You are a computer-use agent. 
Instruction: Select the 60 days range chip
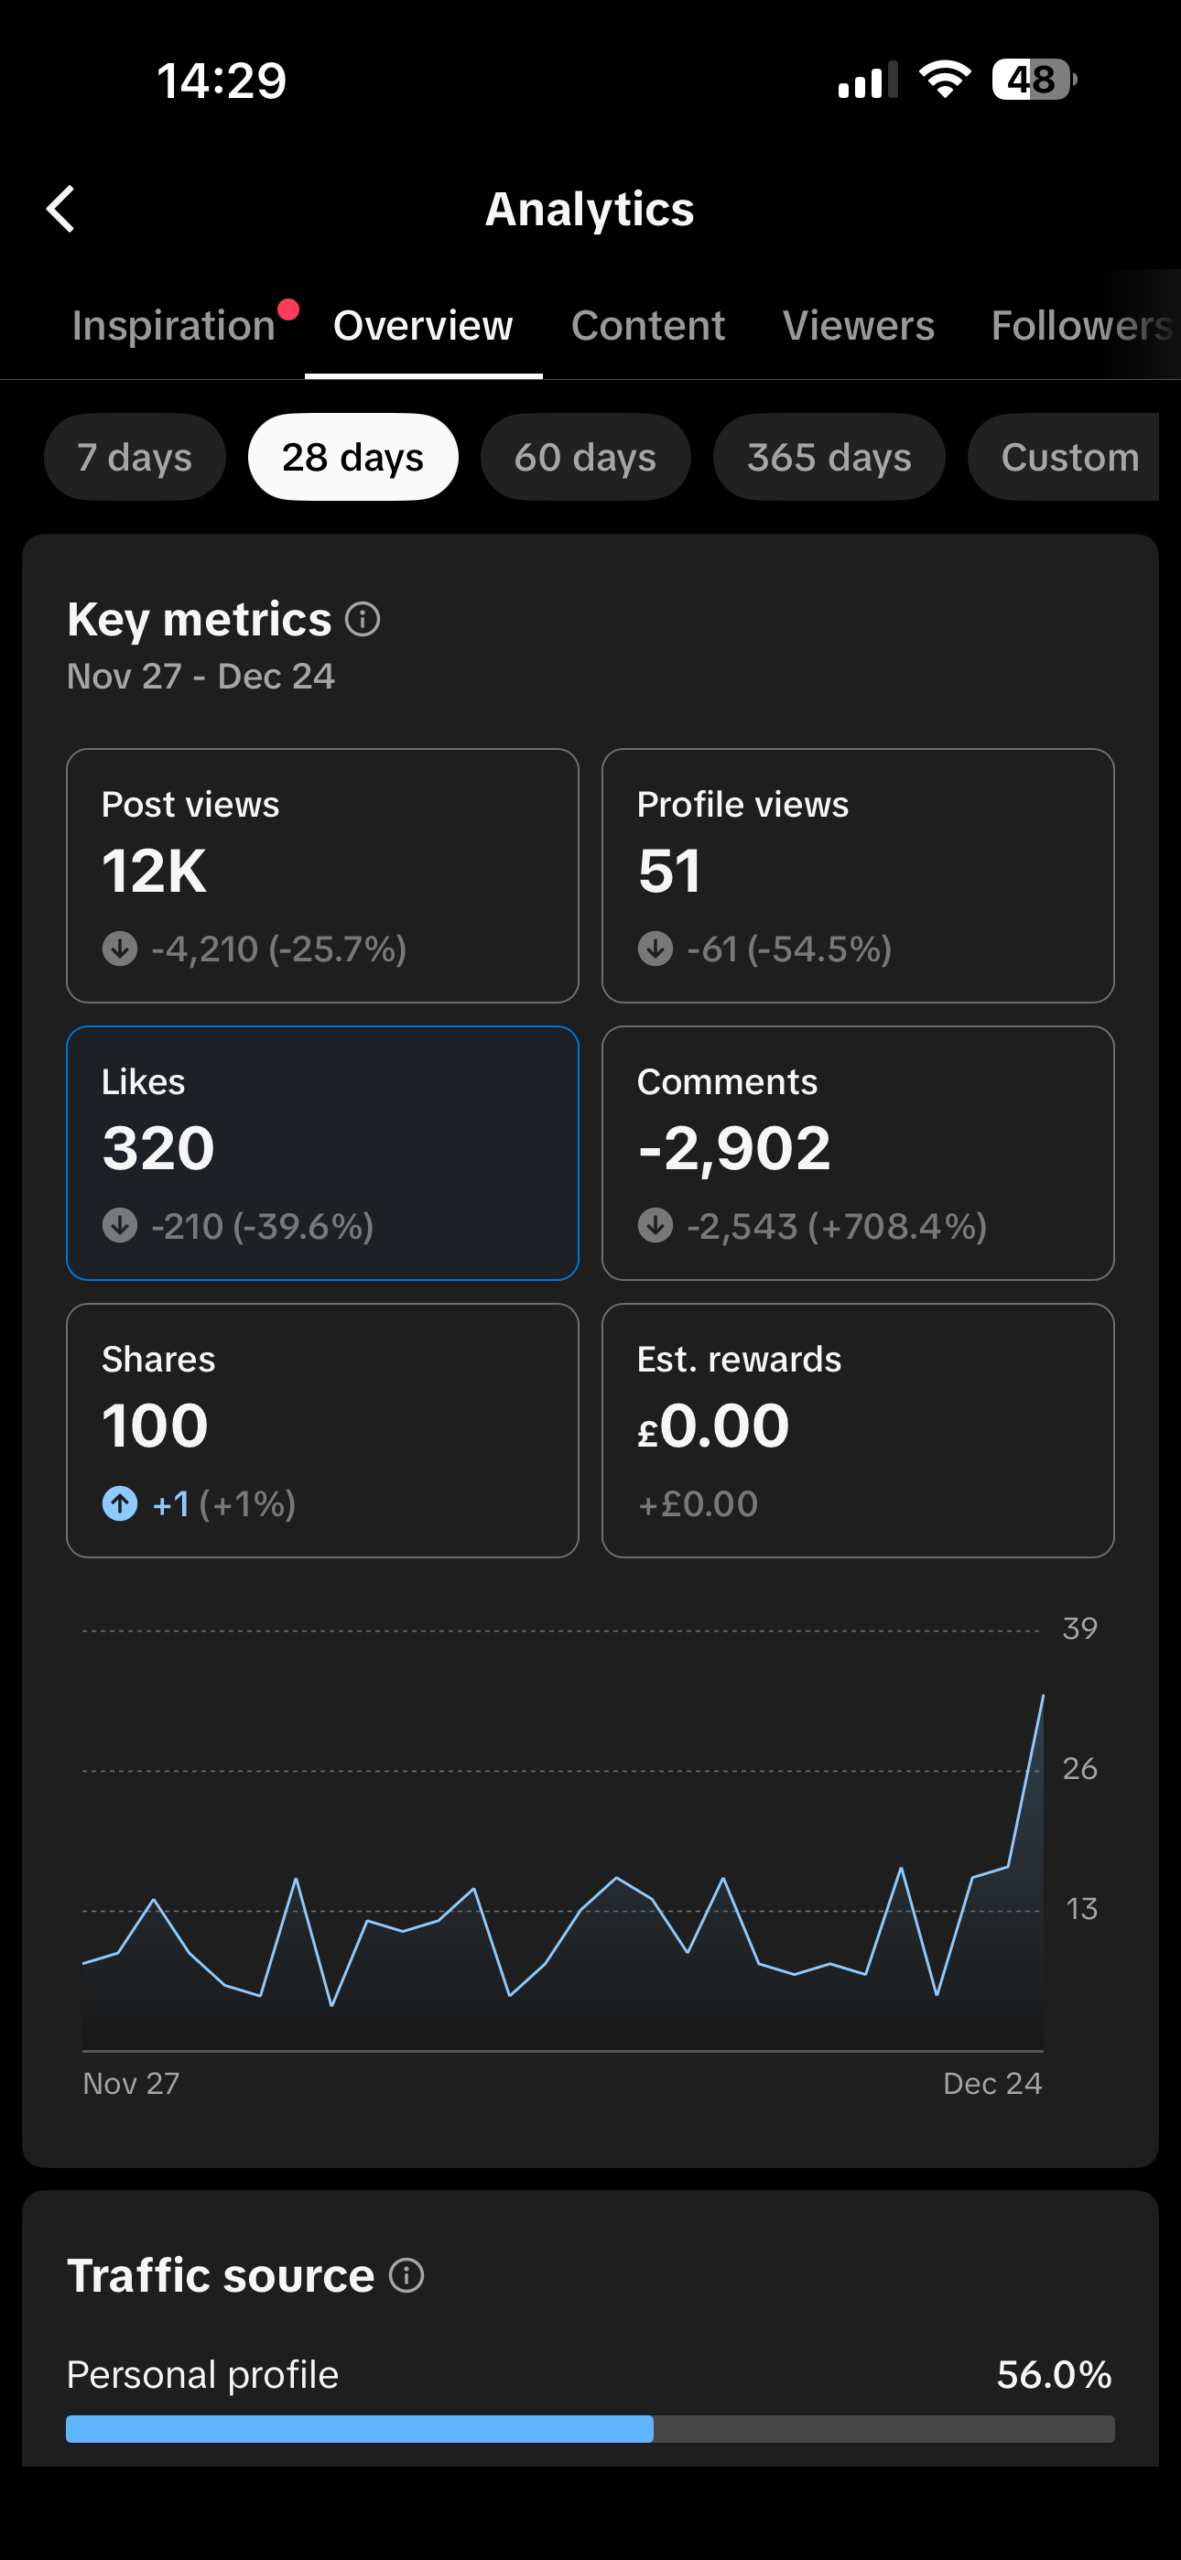click(585, 457)
